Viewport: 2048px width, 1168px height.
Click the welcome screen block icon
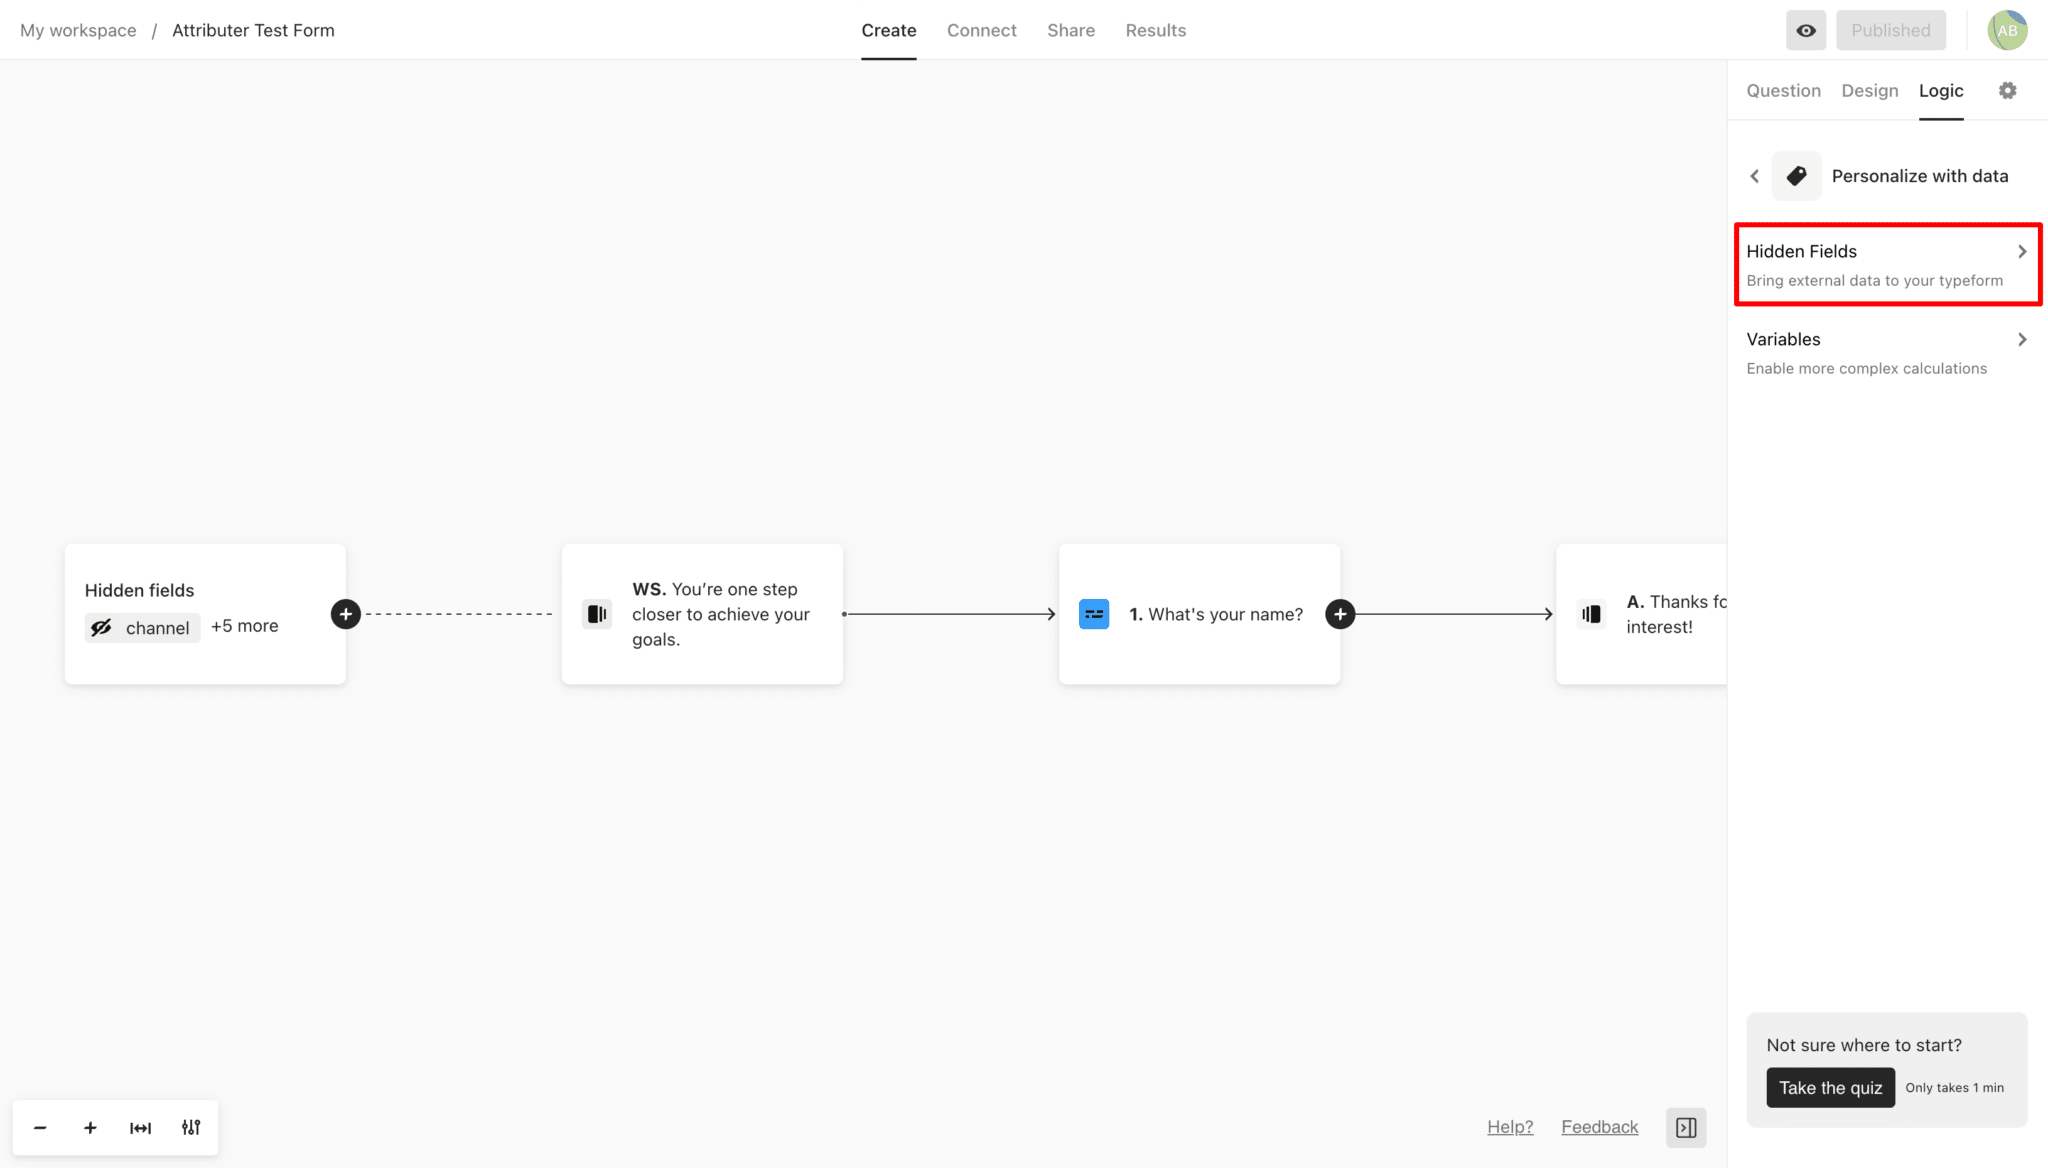coord(597,614)
